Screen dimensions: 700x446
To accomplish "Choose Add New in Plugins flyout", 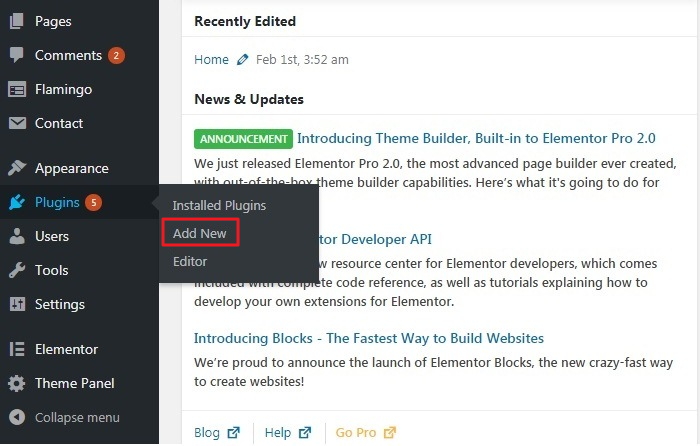I will (x=200, y=233).
